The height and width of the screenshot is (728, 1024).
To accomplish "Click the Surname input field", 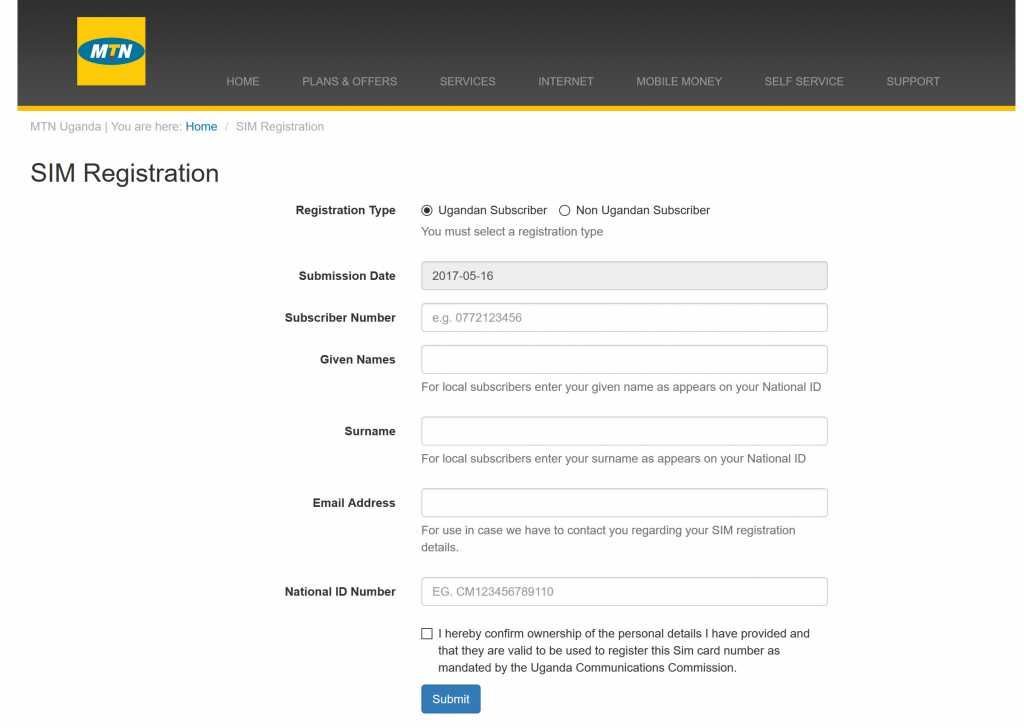I will point(624,431).
